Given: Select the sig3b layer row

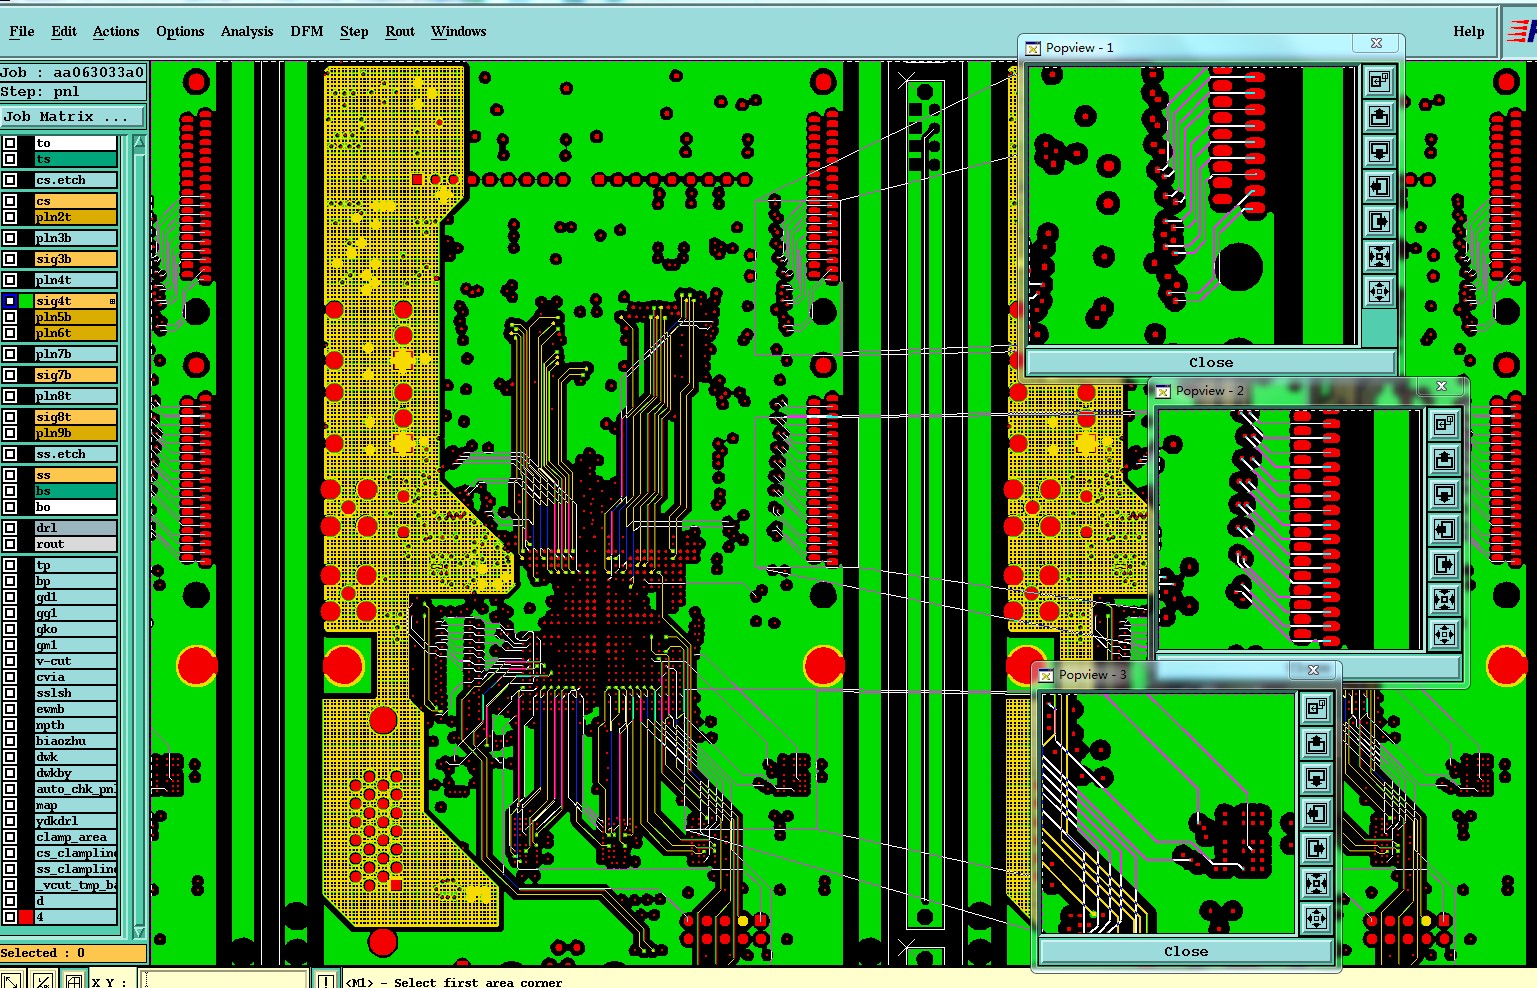Looking at the screenshot, I should (x=76, y=259).
